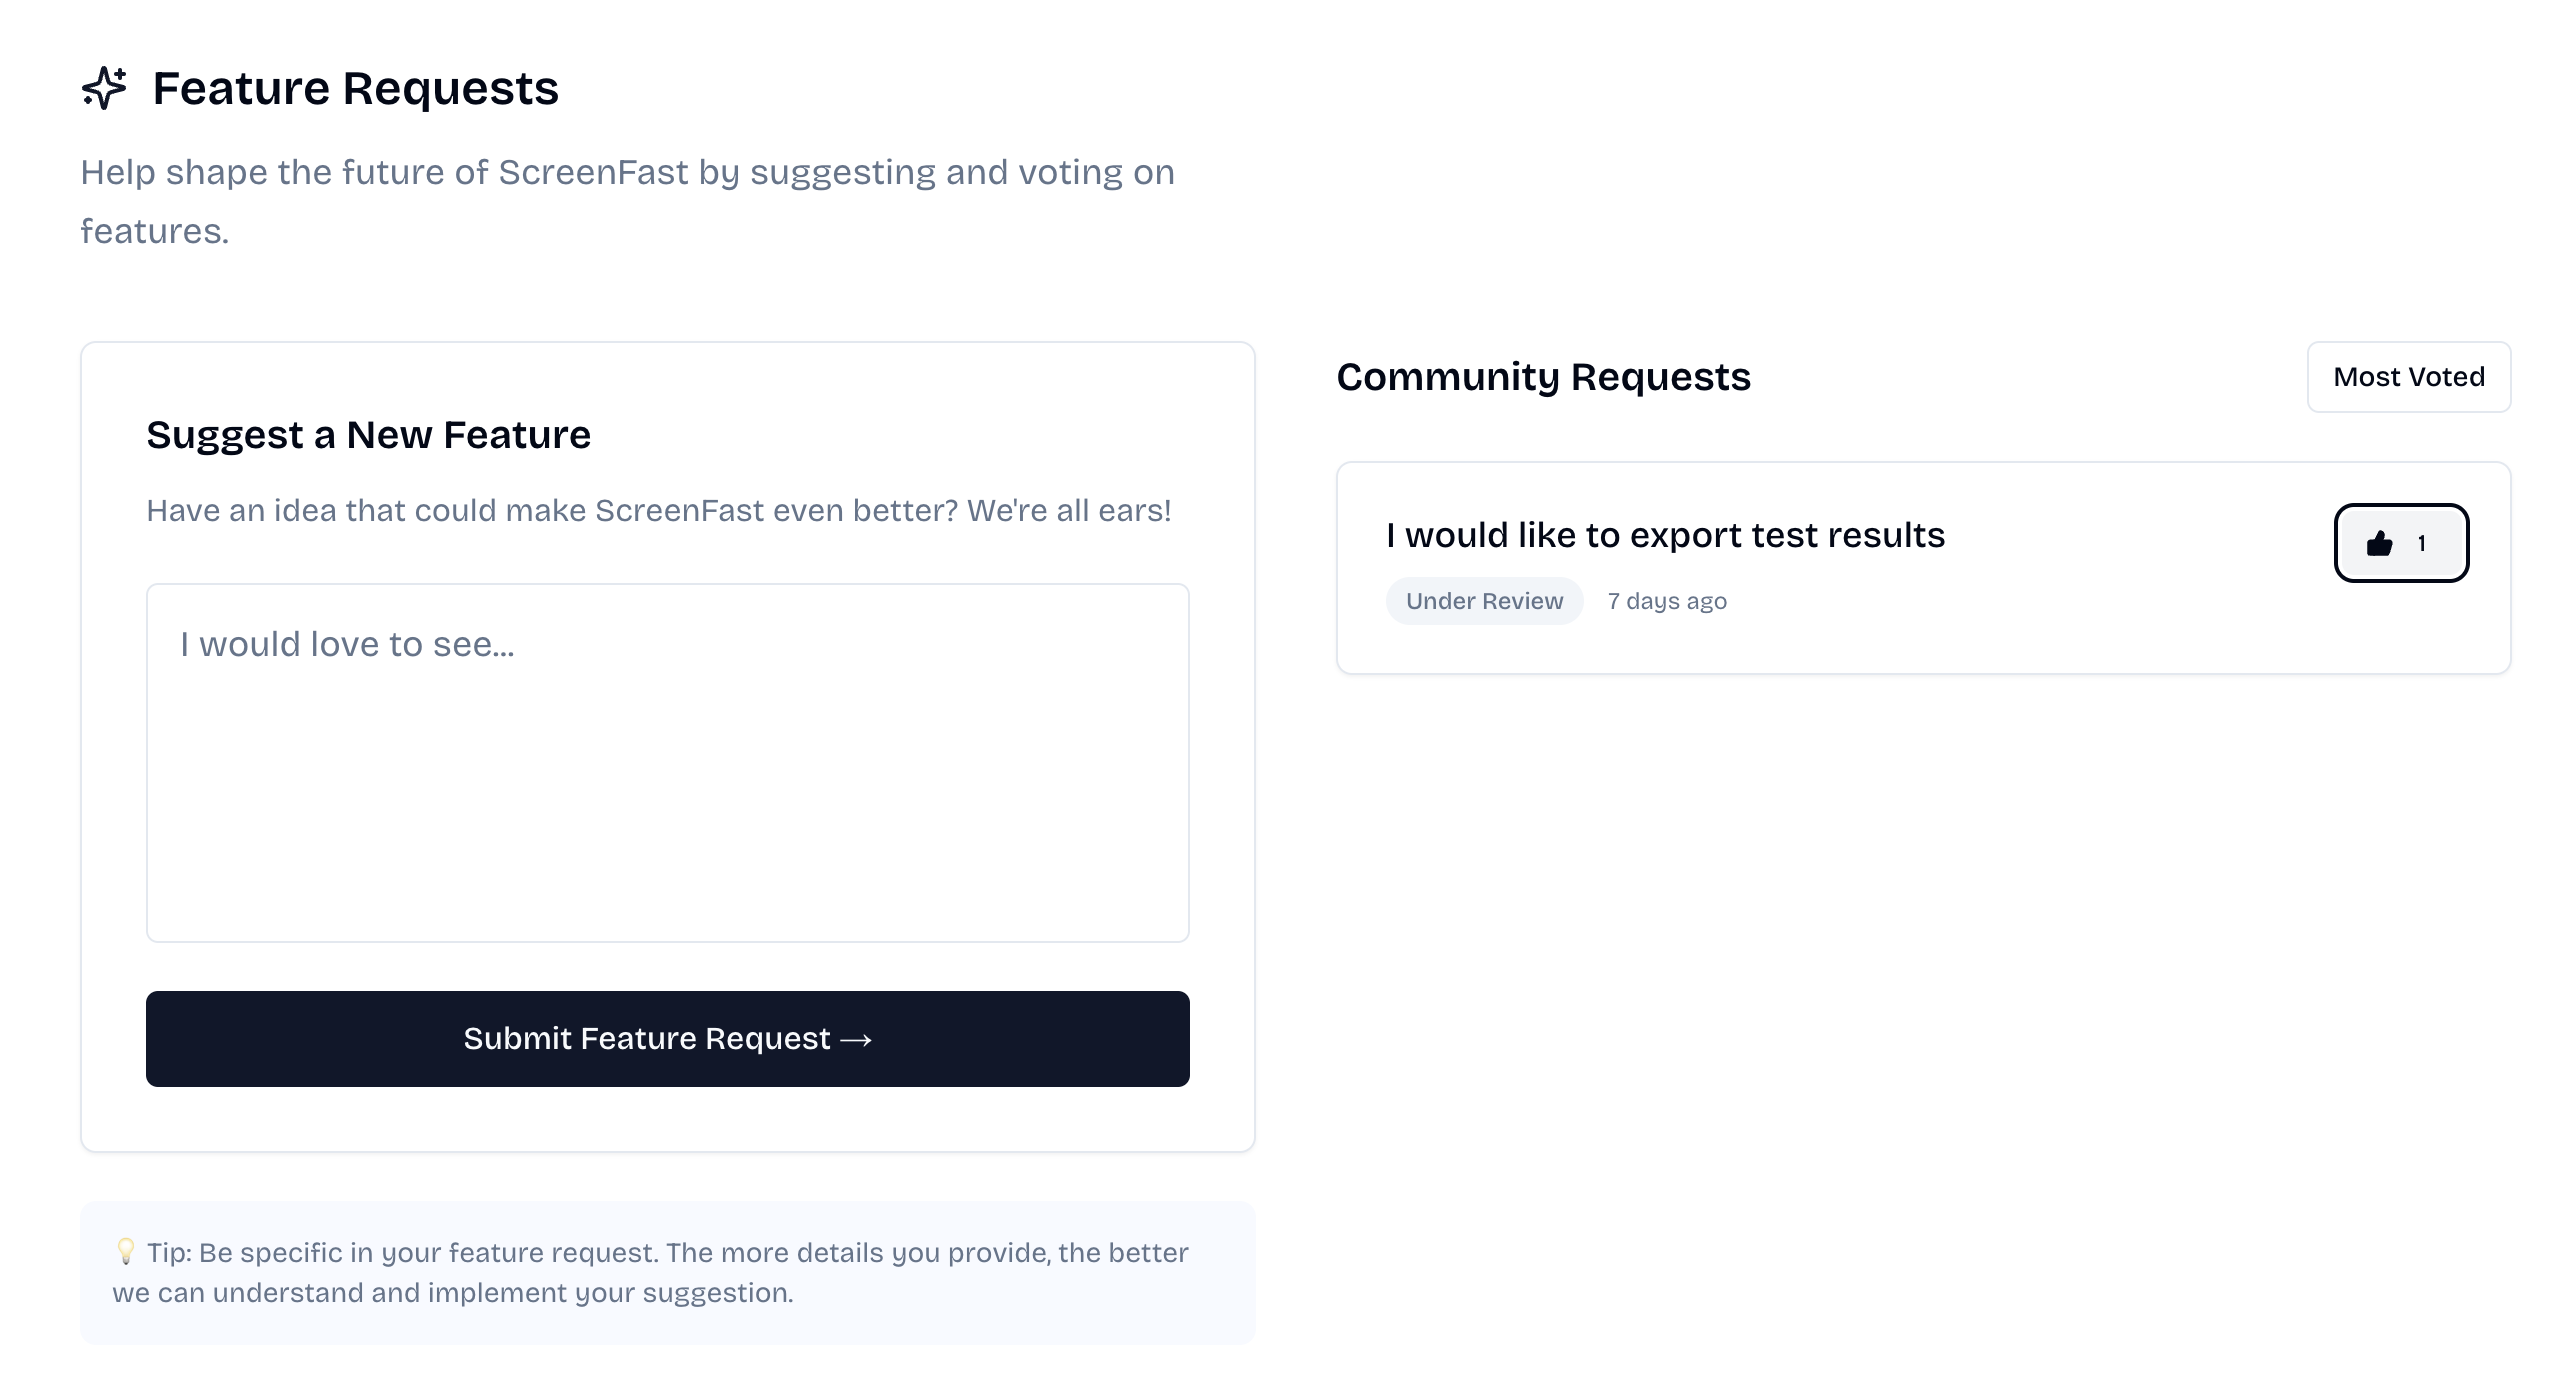Image resolution: width=2576 pixels, height=1384 pixels.
Task: Click the Feature Requests page heading
Action: [355, 88]
